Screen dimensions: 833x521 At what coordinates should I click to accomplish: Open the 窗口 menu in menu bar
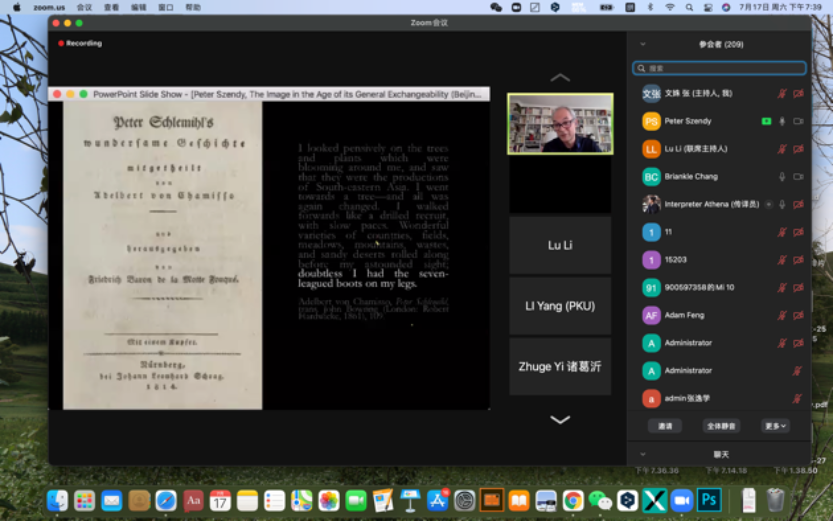tap(166, 7)
